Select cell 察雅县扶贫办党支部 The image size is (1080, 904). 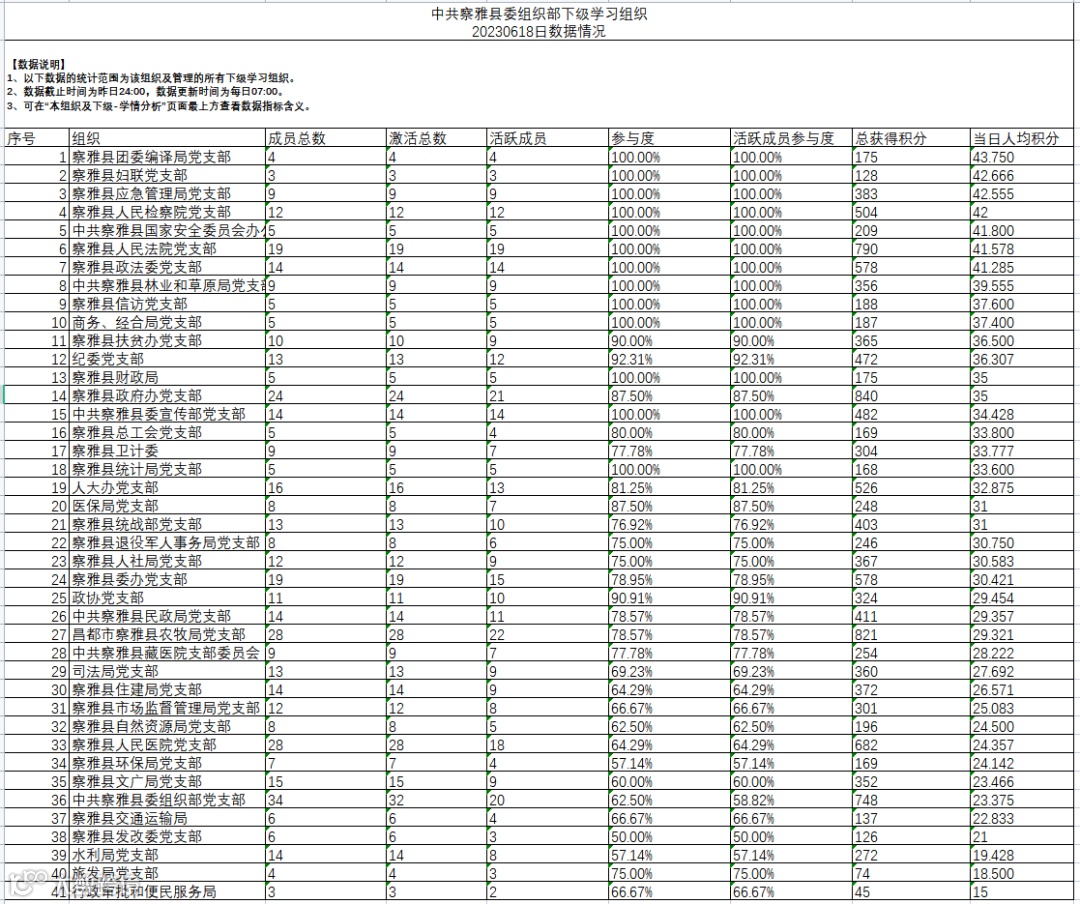[167, 340]
